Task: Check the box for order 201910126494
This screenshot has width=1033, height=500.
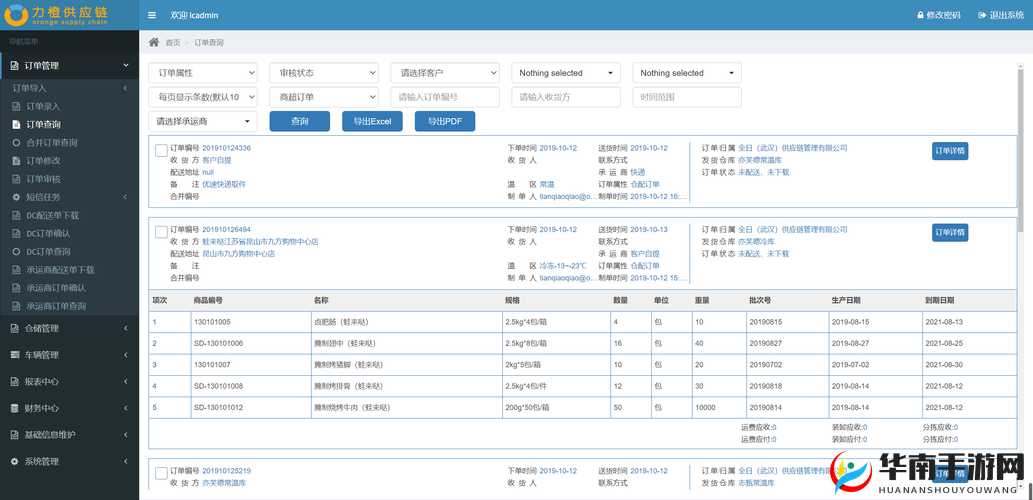Action: pos(161,232)
